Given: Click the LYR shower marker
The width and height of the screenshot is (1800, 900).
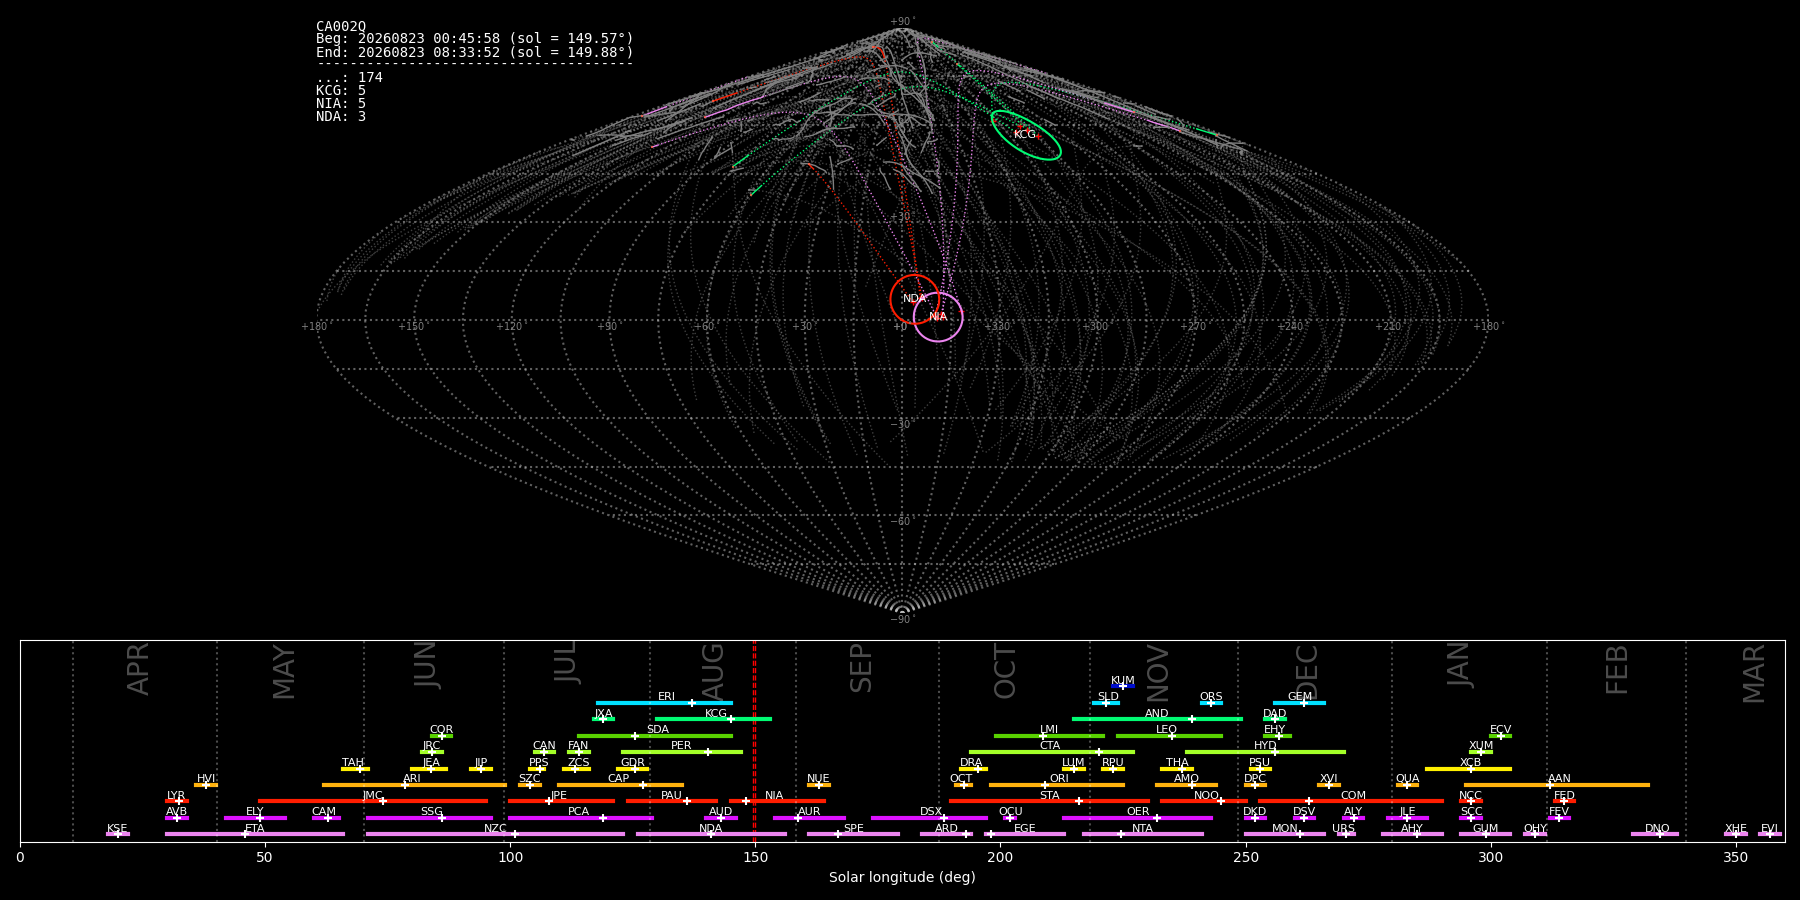Looking at the screenshot, I should tap(179, 801).
